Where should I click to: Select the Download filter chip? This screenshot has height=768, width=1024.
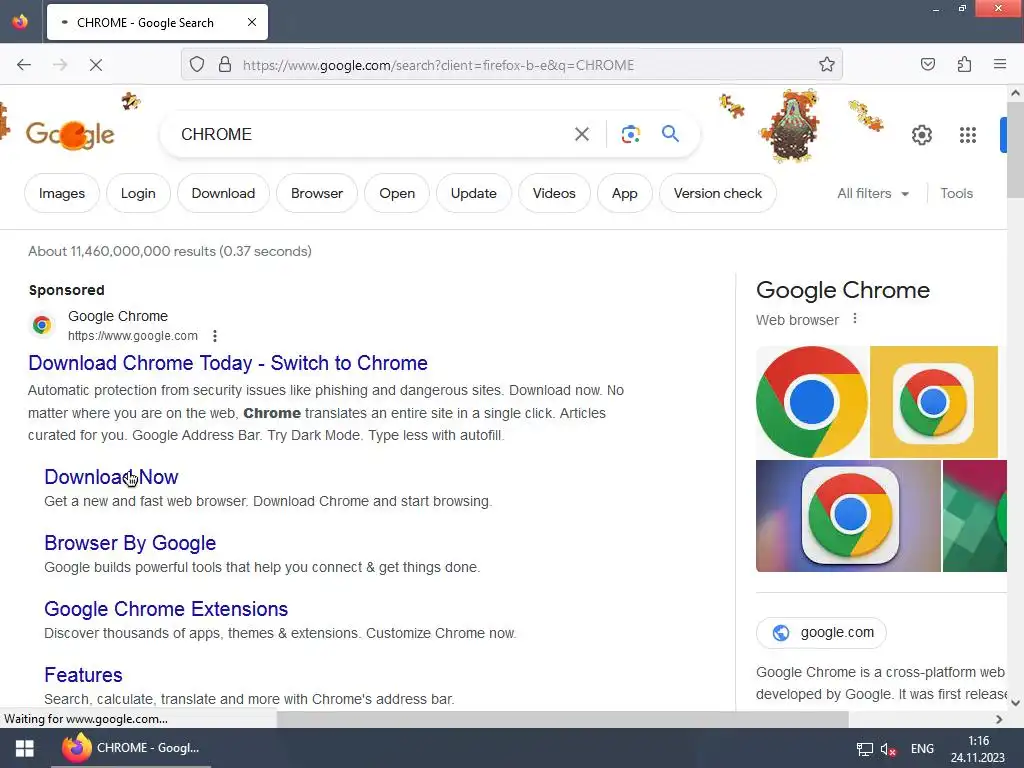223,193
